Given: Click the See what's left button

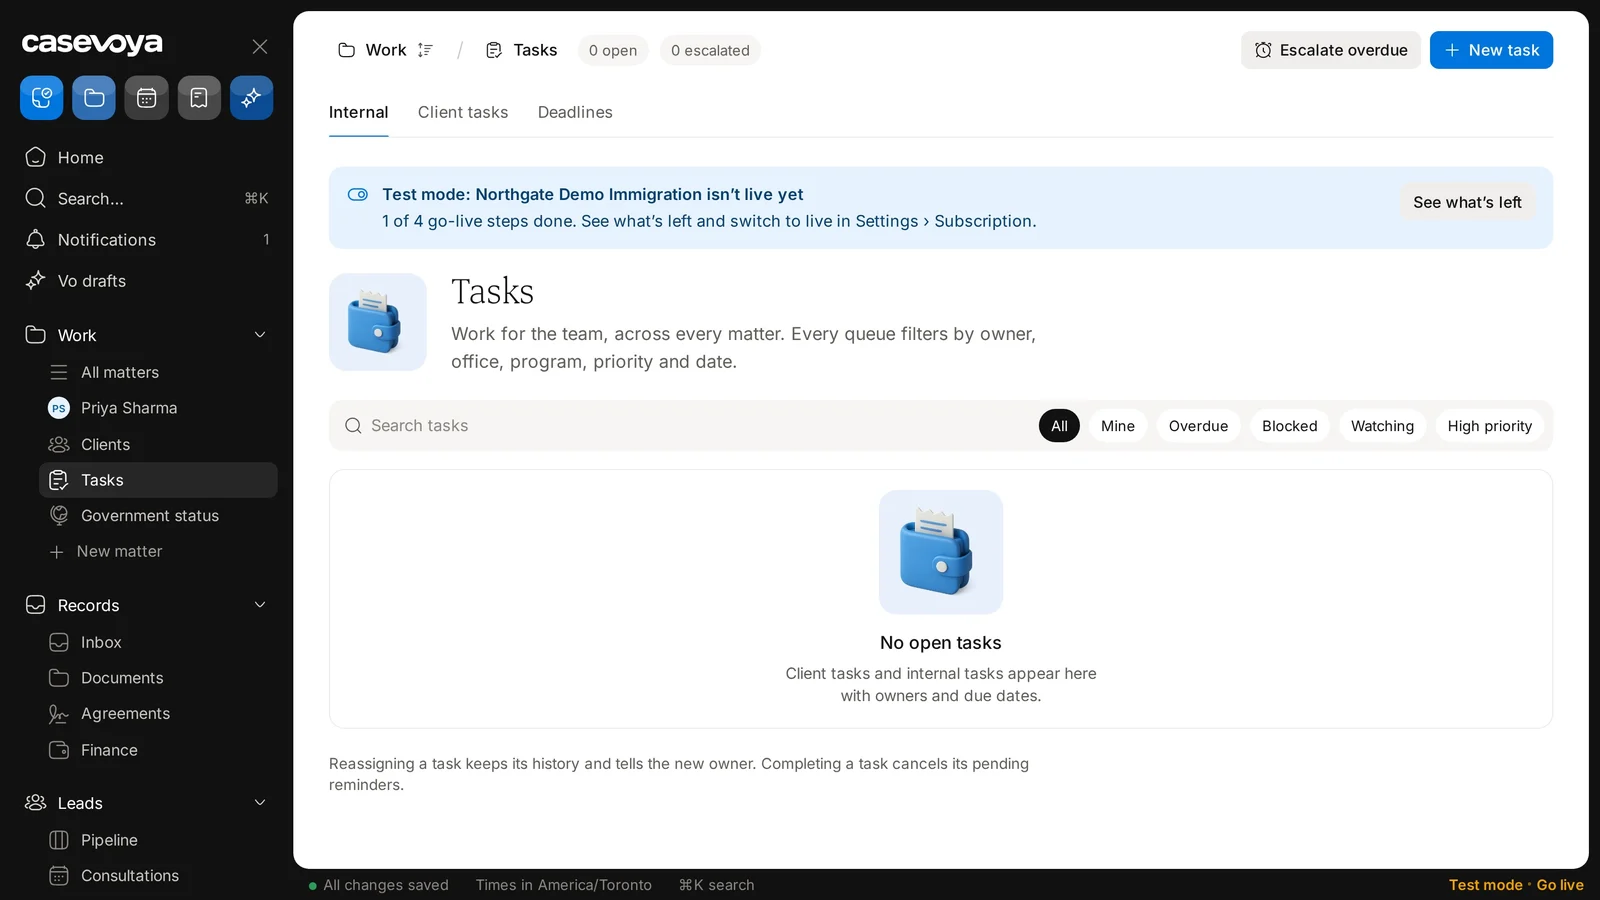Looking at the screenshot, I should (1467, 202).
